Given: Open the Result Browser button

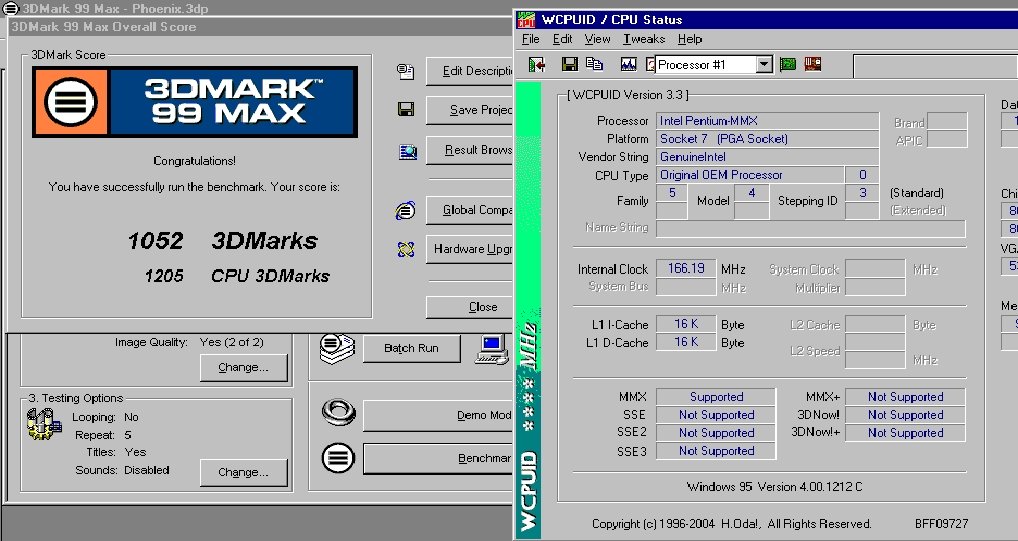Looking at the screenshot, I should (x=469, y=150).
